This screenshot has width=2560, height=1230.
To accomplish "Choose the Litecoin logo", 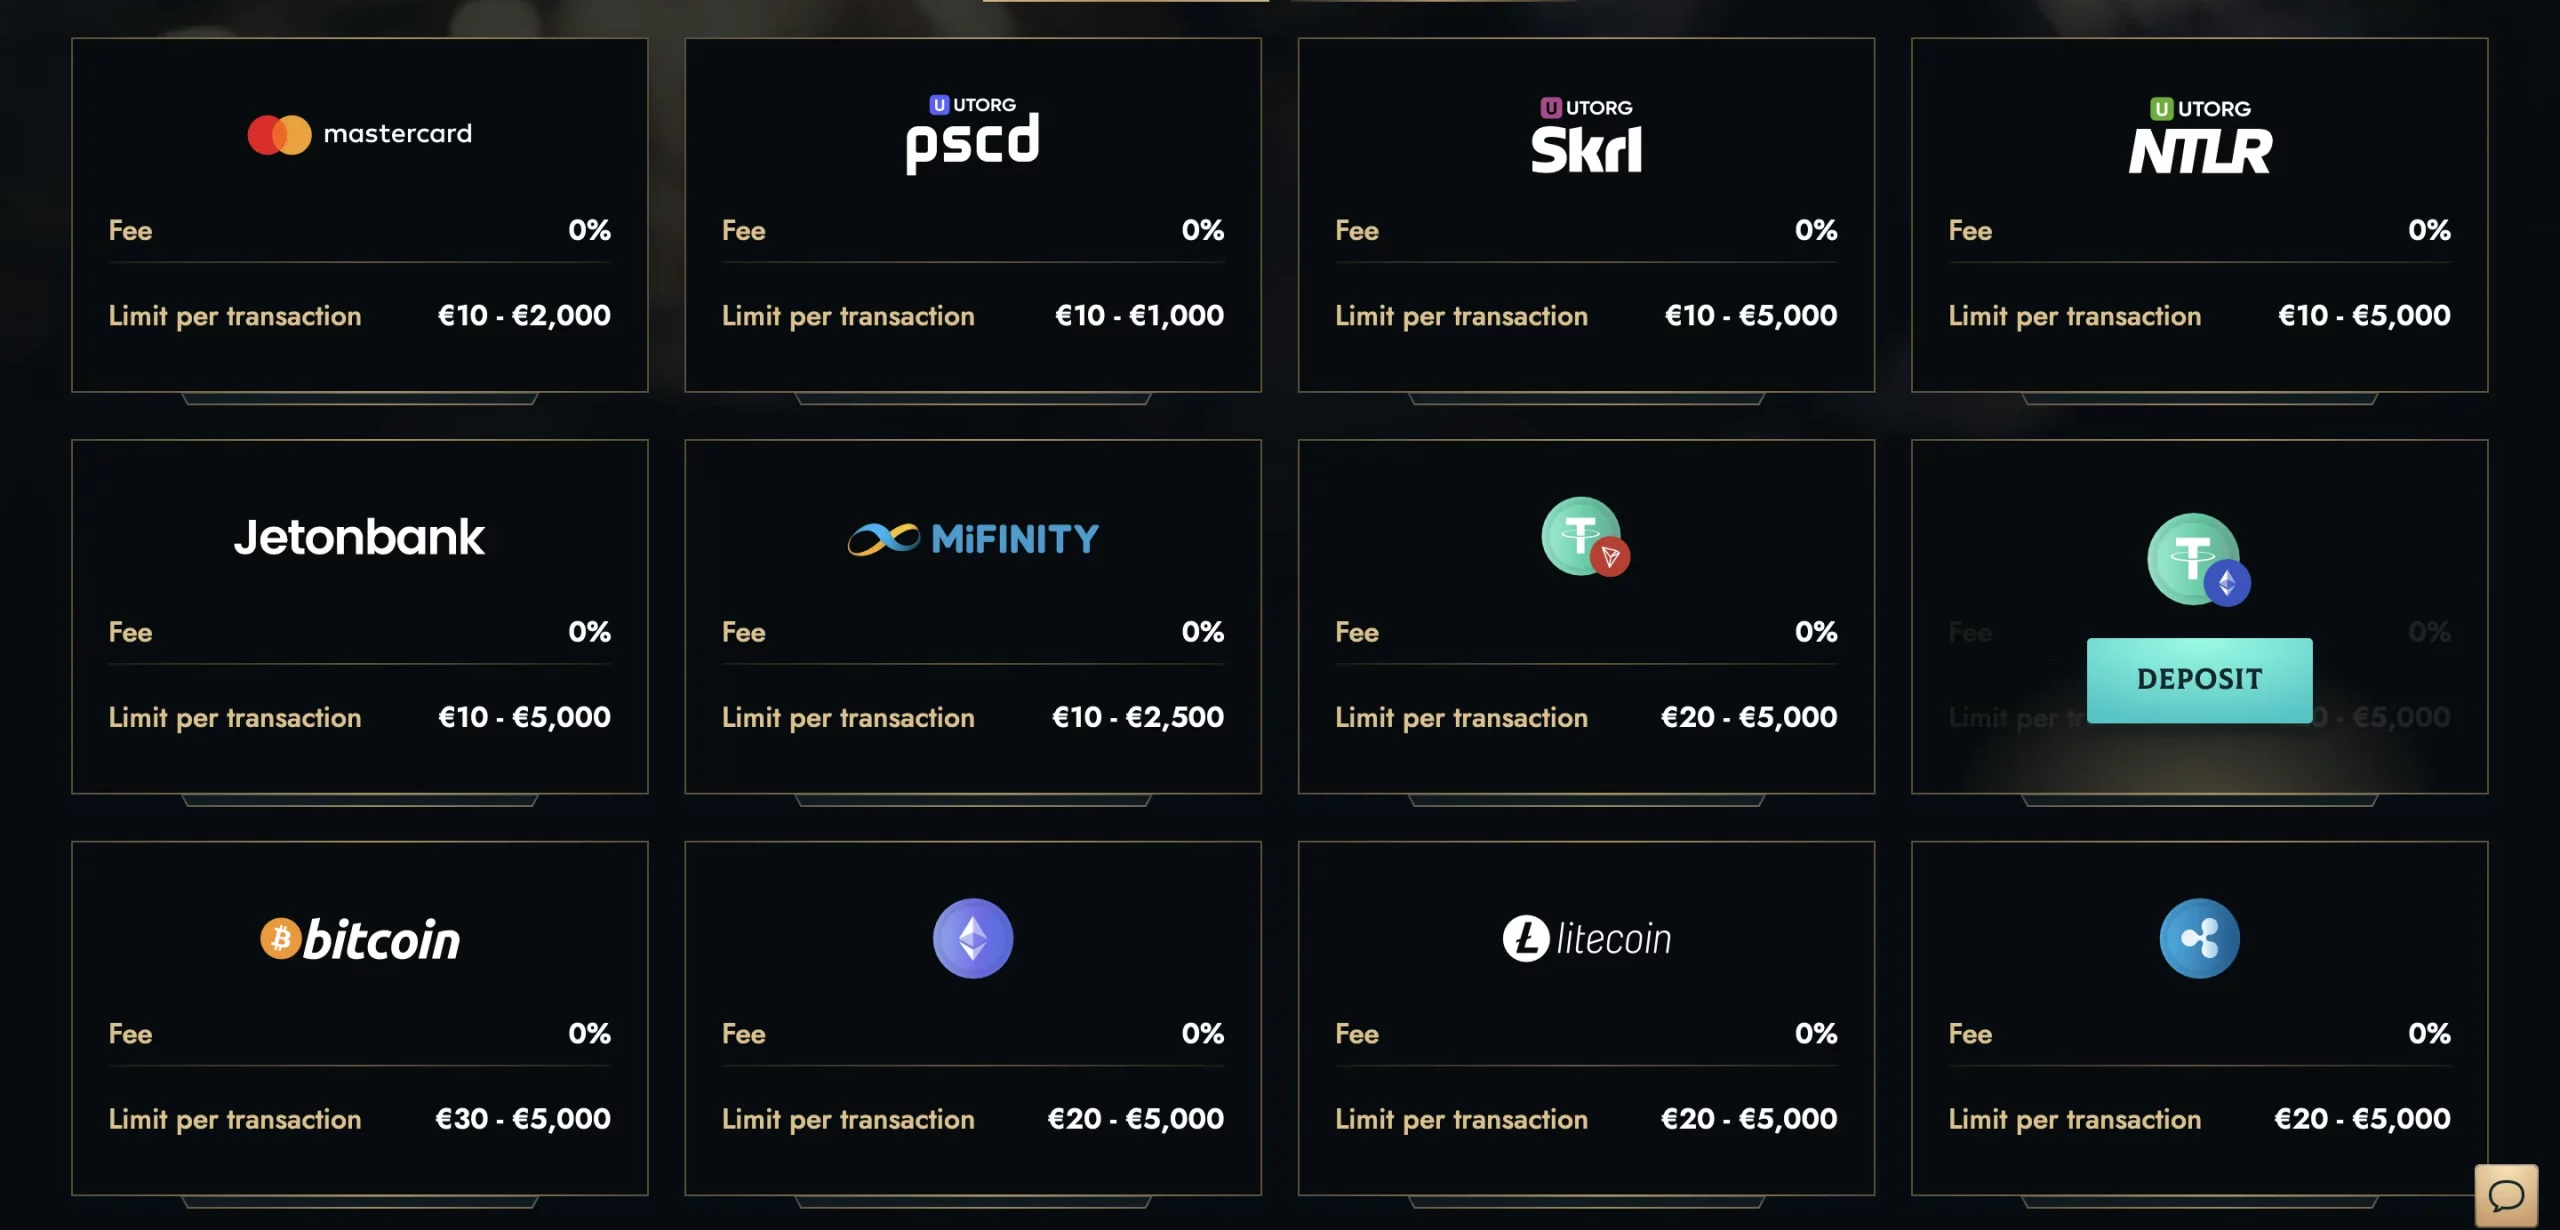I will (x=1586, y=938).
